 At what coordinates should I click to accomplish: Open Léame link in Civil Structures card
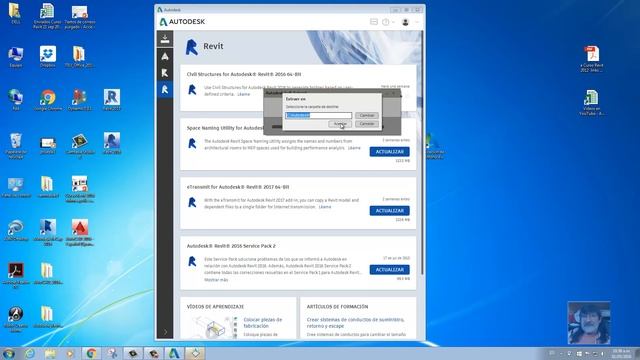(x=244, y=94)
